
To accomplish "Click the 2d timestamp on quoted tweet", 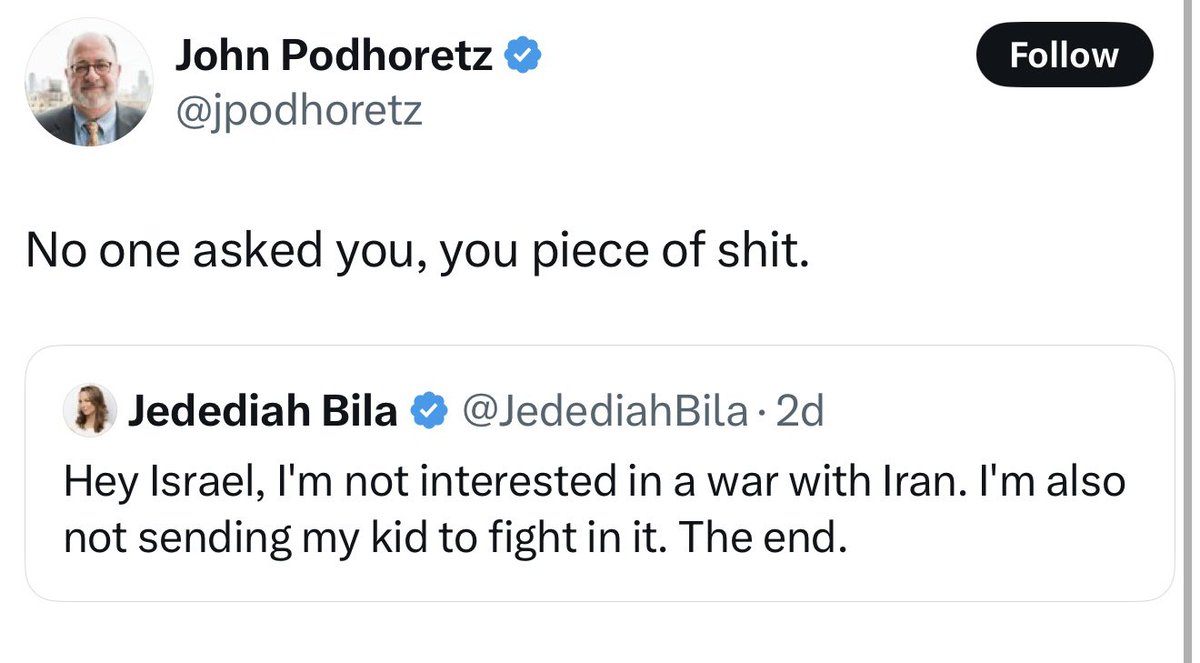I will 799,411.
